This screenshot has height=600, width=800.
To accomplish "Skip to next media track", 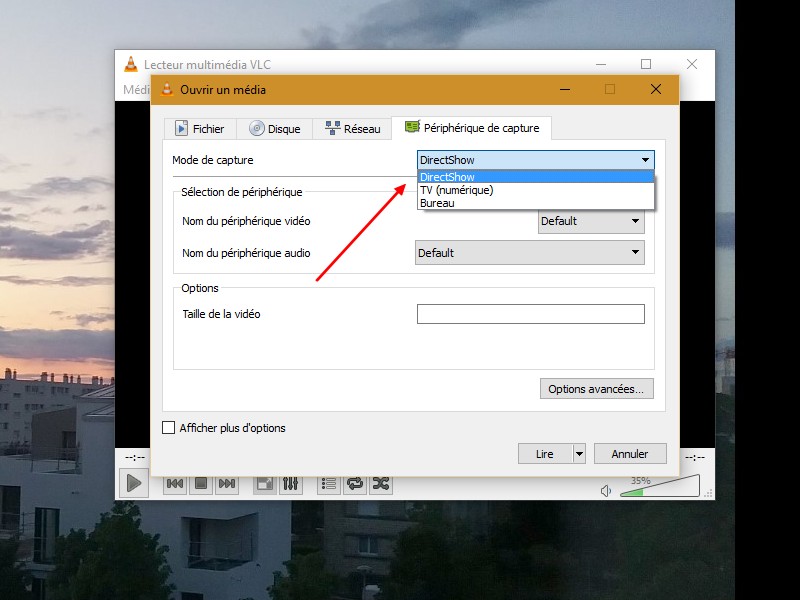I will tap(227, 484).
